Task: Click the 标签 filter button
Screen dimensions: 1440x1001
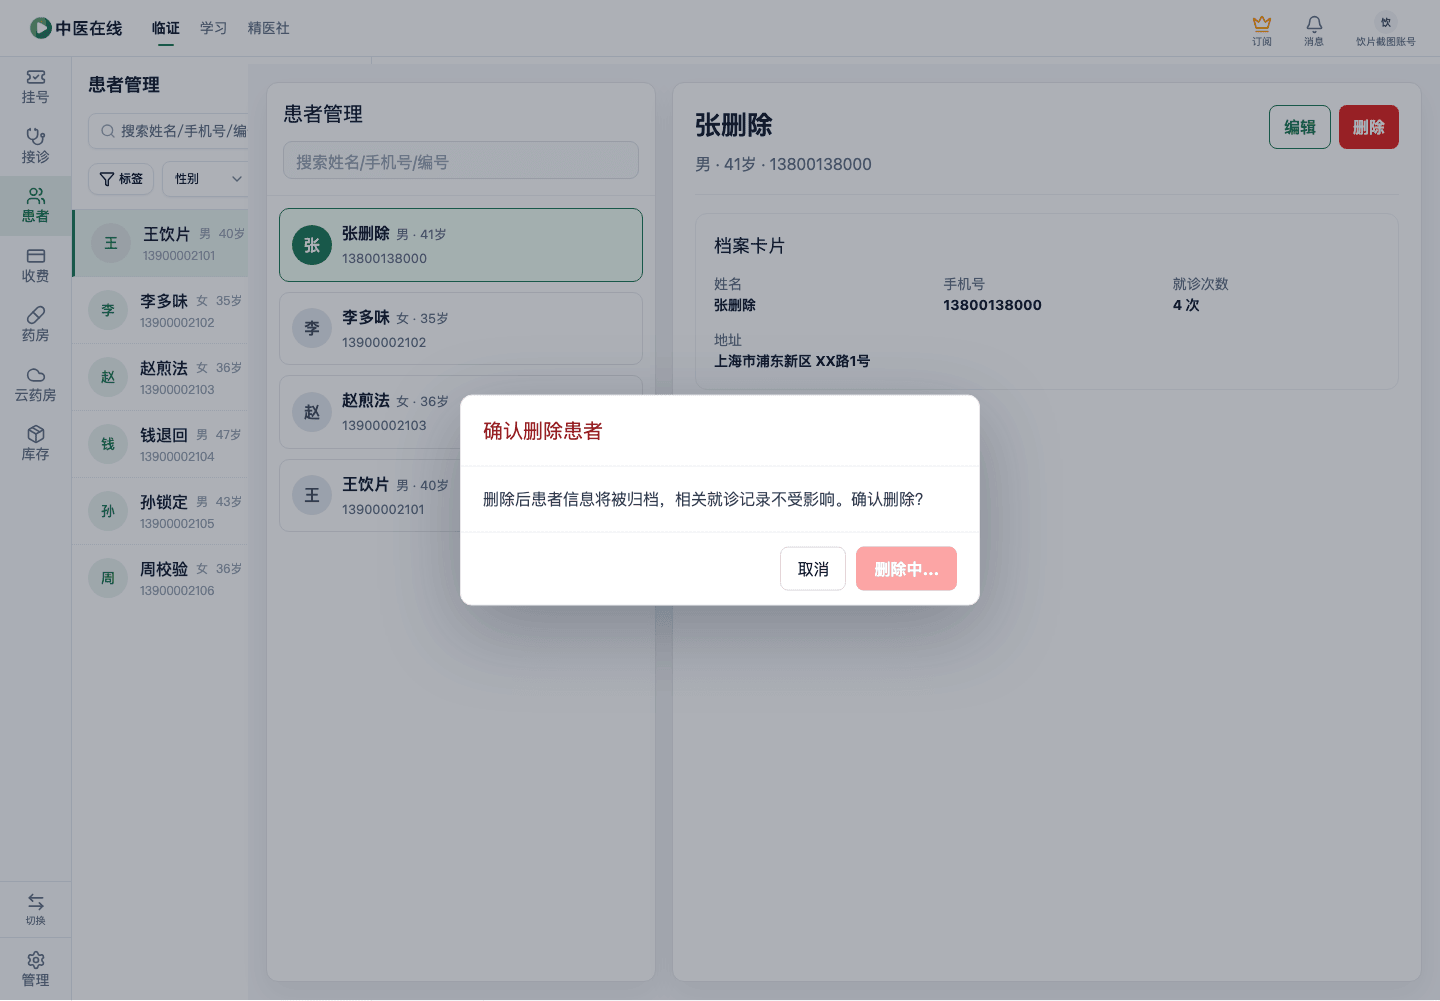Action: click(x=121, y=179)
